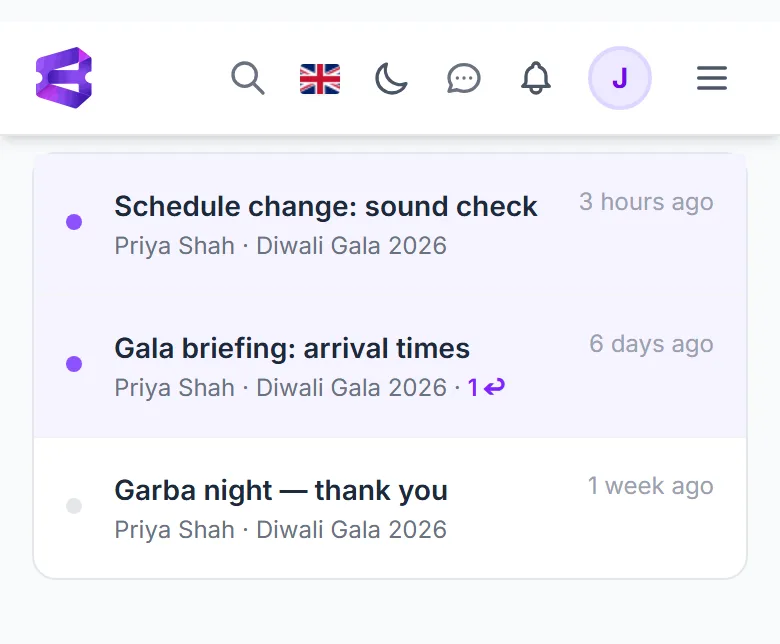The width and height of the screenshot is (780, 644).
Task: Open the search magnifier icon
Action: (x=248, y=78)
